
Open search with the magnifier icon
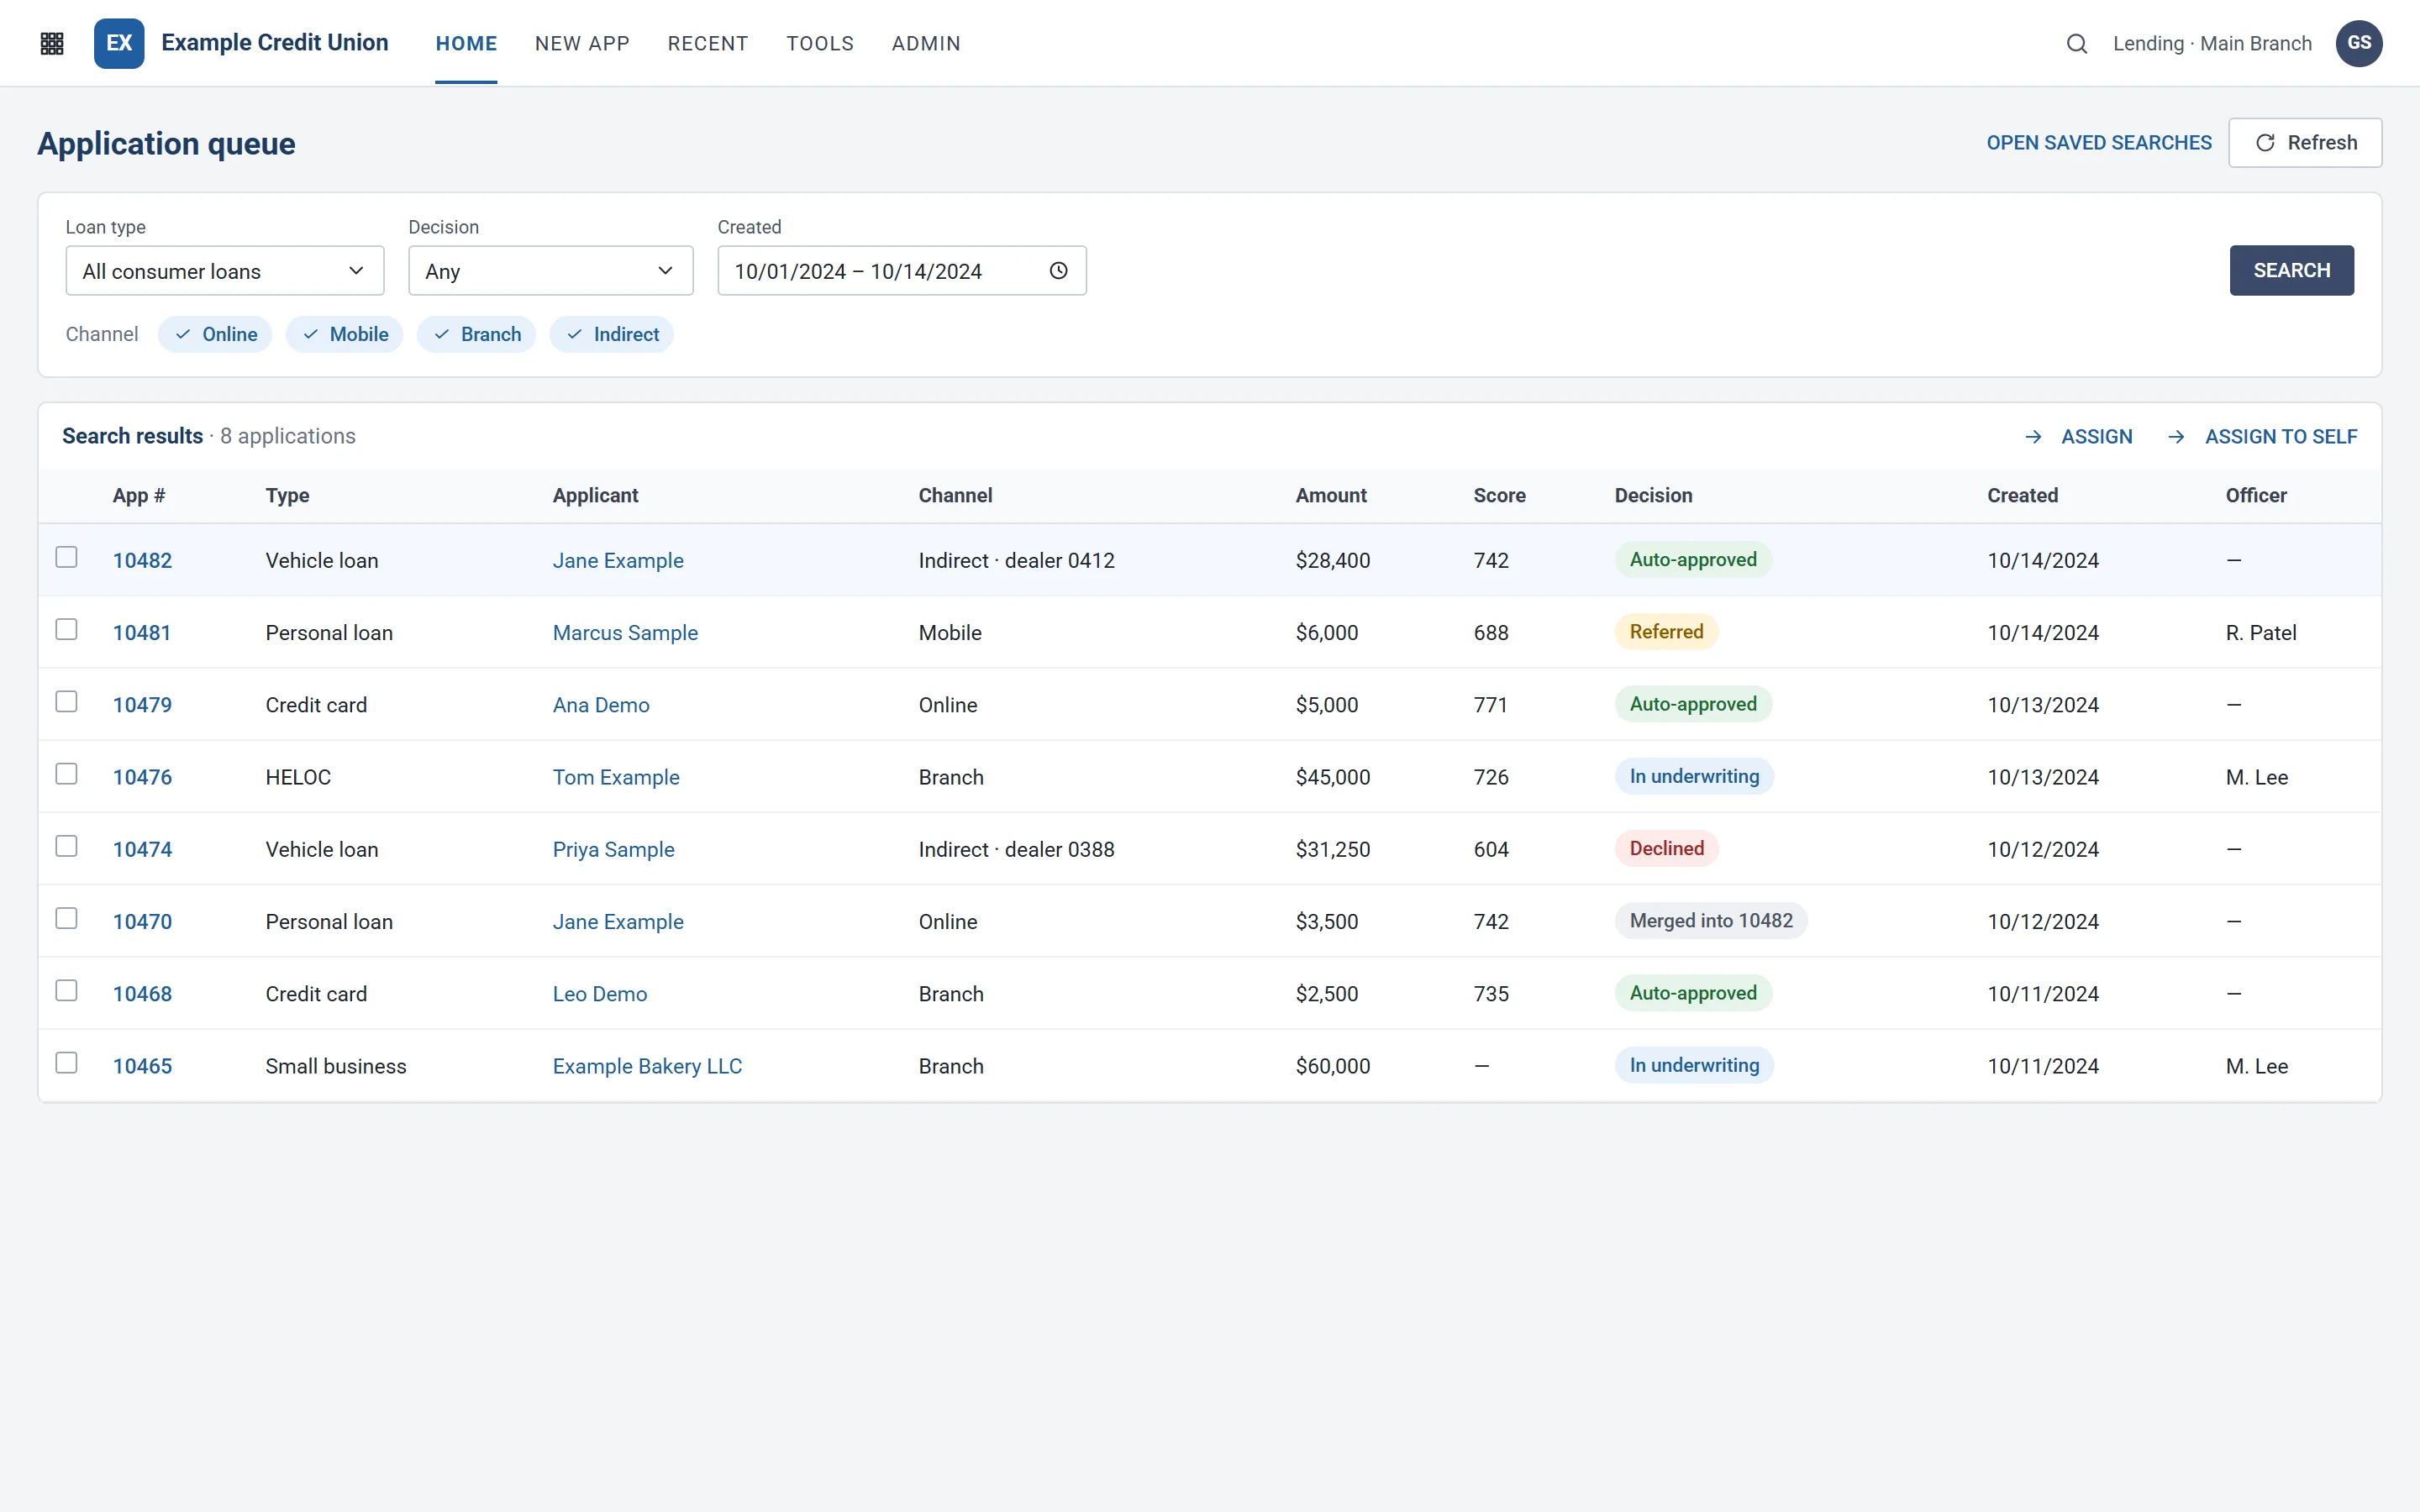click(2077, 43)
